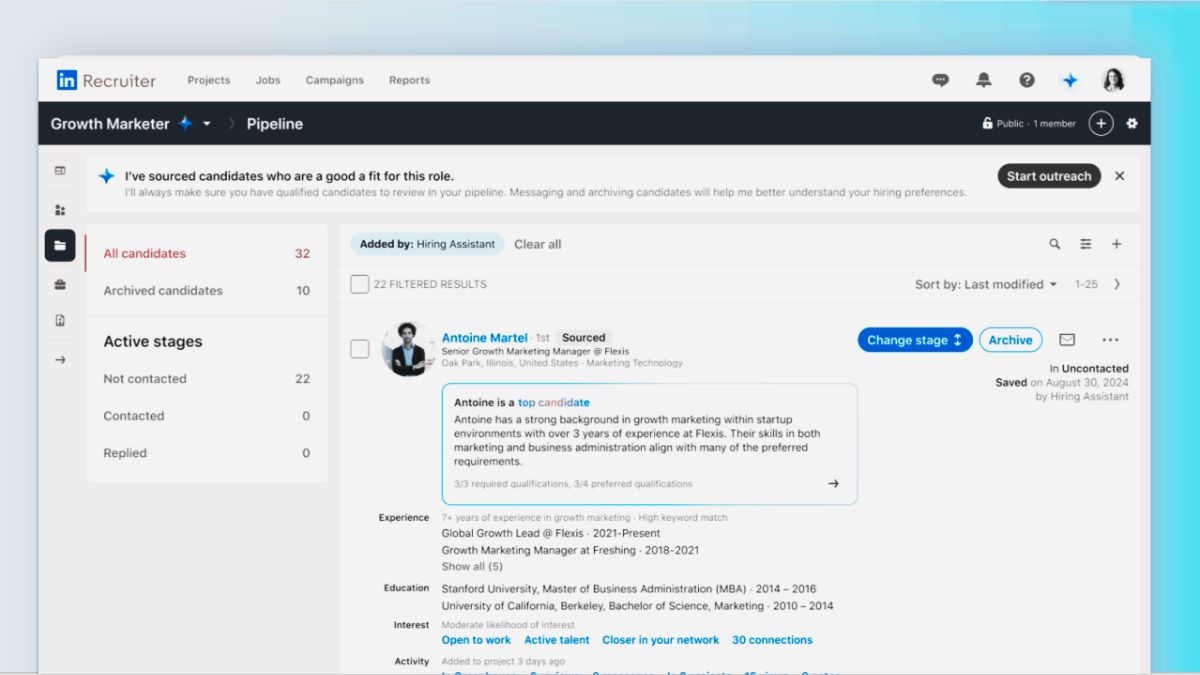Open the Change stage dropdown button
The image size is (1200, 675).
[x=915, y=340]
